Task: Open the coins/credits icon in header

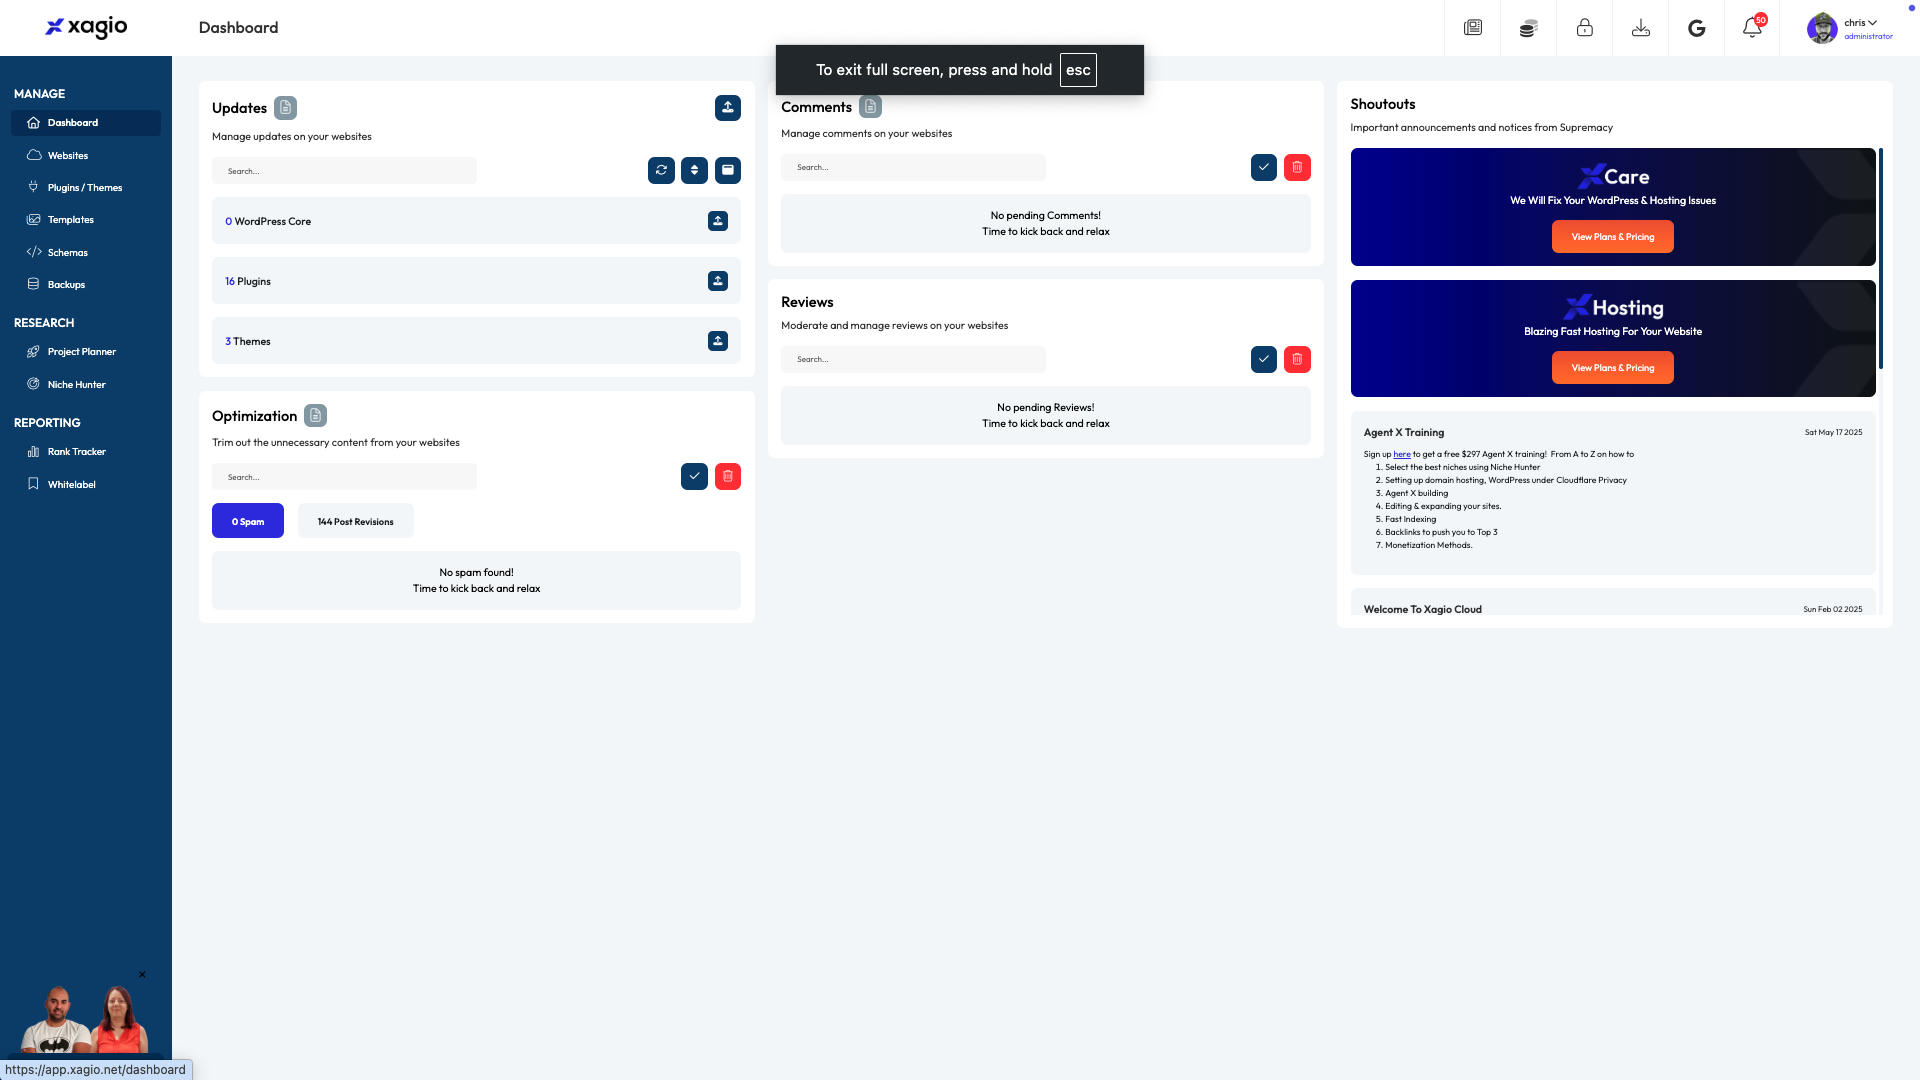Action: click(1528, 28)
